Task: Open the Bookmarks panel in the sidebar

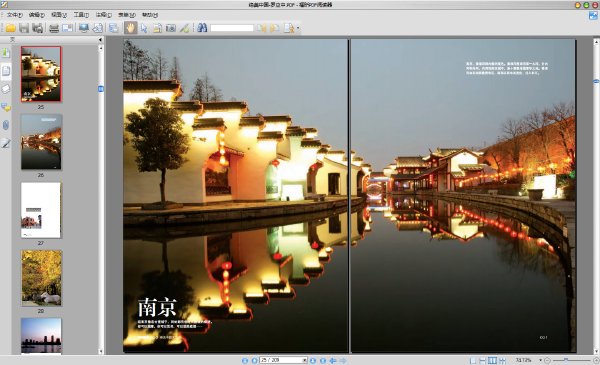Action: pos(6,52)
